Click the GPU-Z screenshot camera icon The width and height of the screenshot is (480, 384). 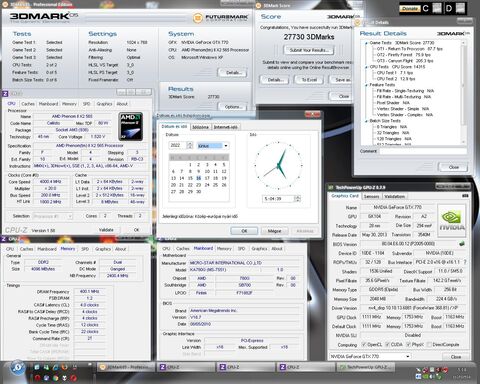(465, 196)
